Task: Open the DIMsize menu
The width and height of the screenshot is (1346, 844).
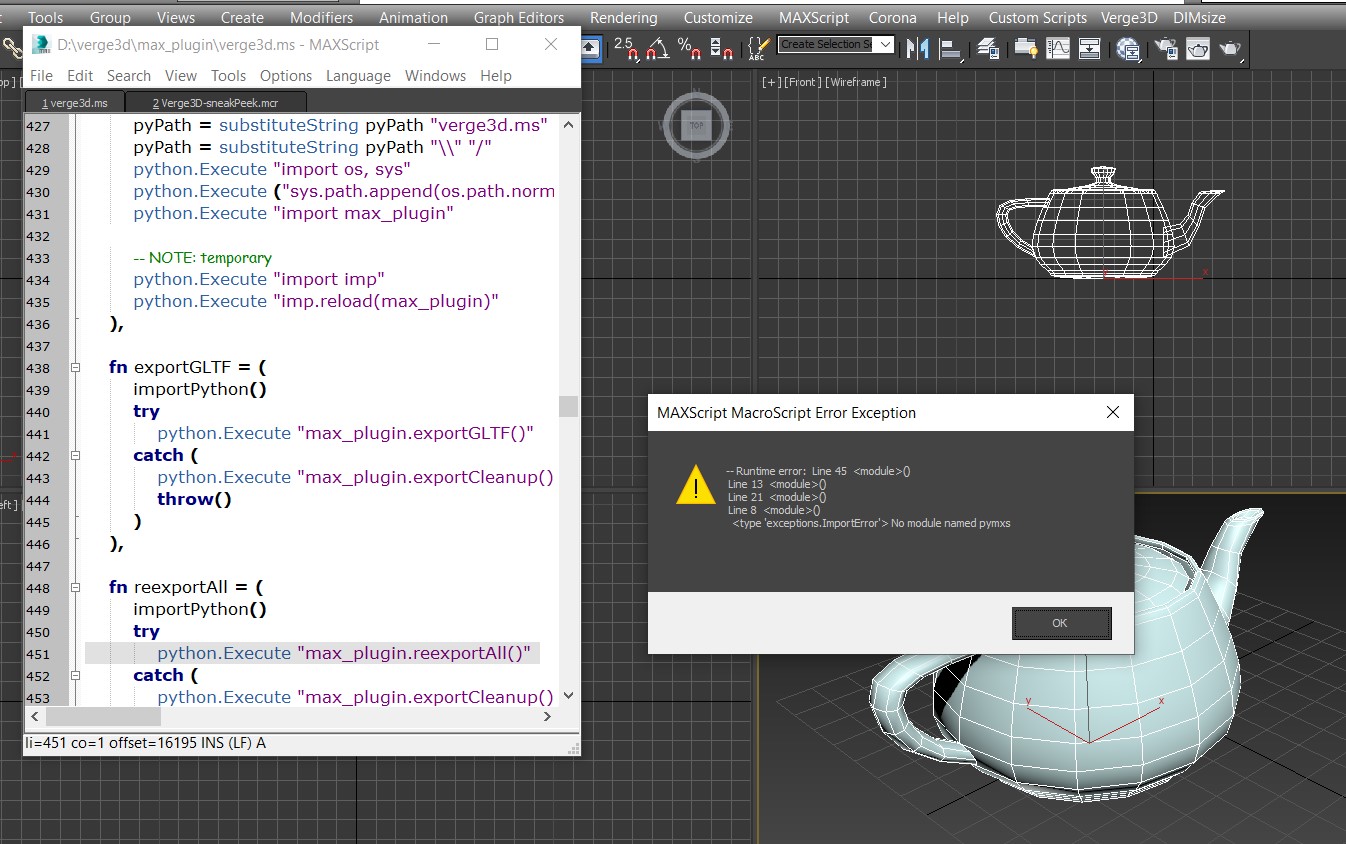Action: click(x=1199, y=18)
